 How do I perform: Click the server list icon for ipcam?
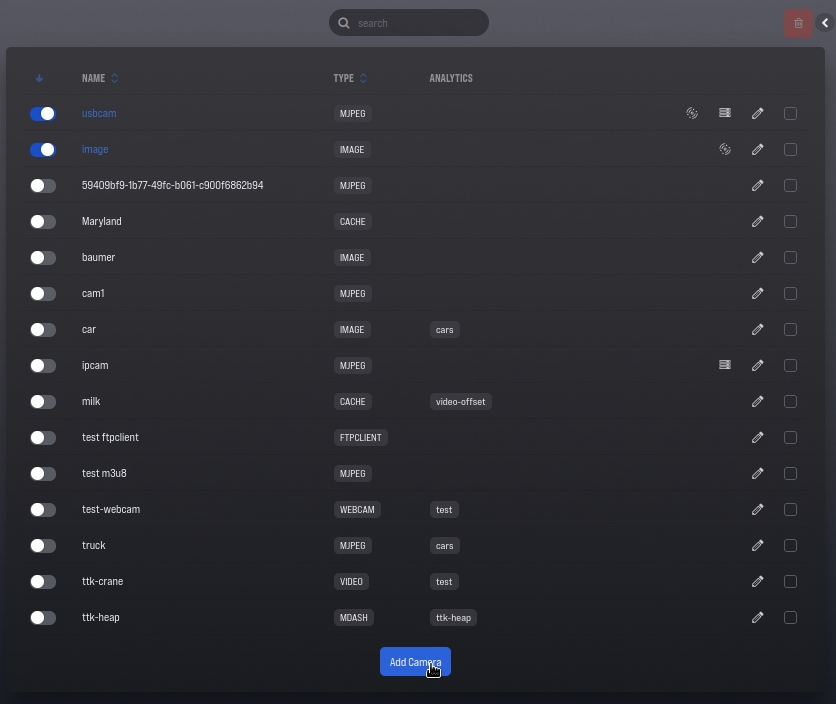click(x=725, y=366)
